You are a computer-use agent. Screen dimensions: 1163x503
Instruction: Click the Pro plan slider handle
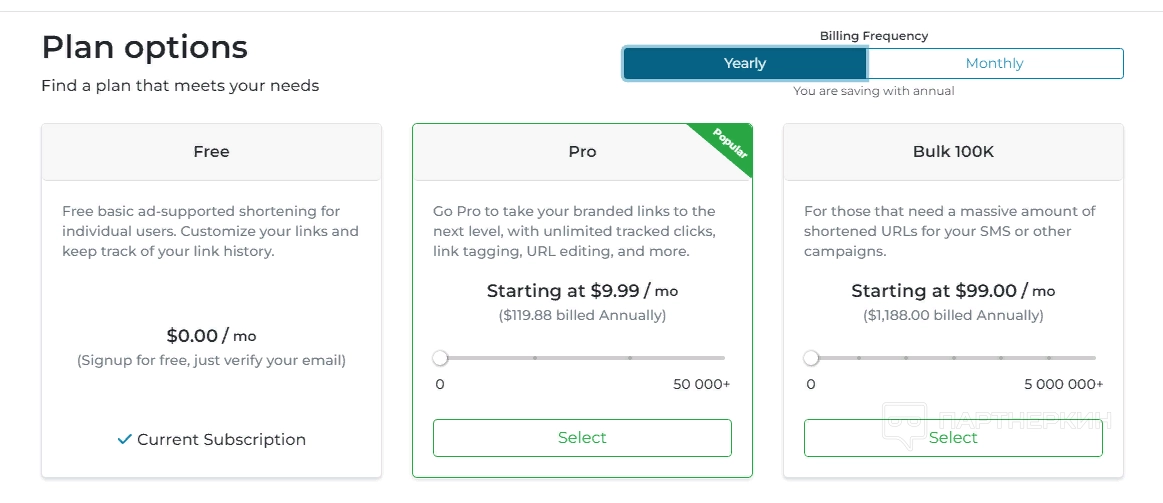[x=440, y=357]
